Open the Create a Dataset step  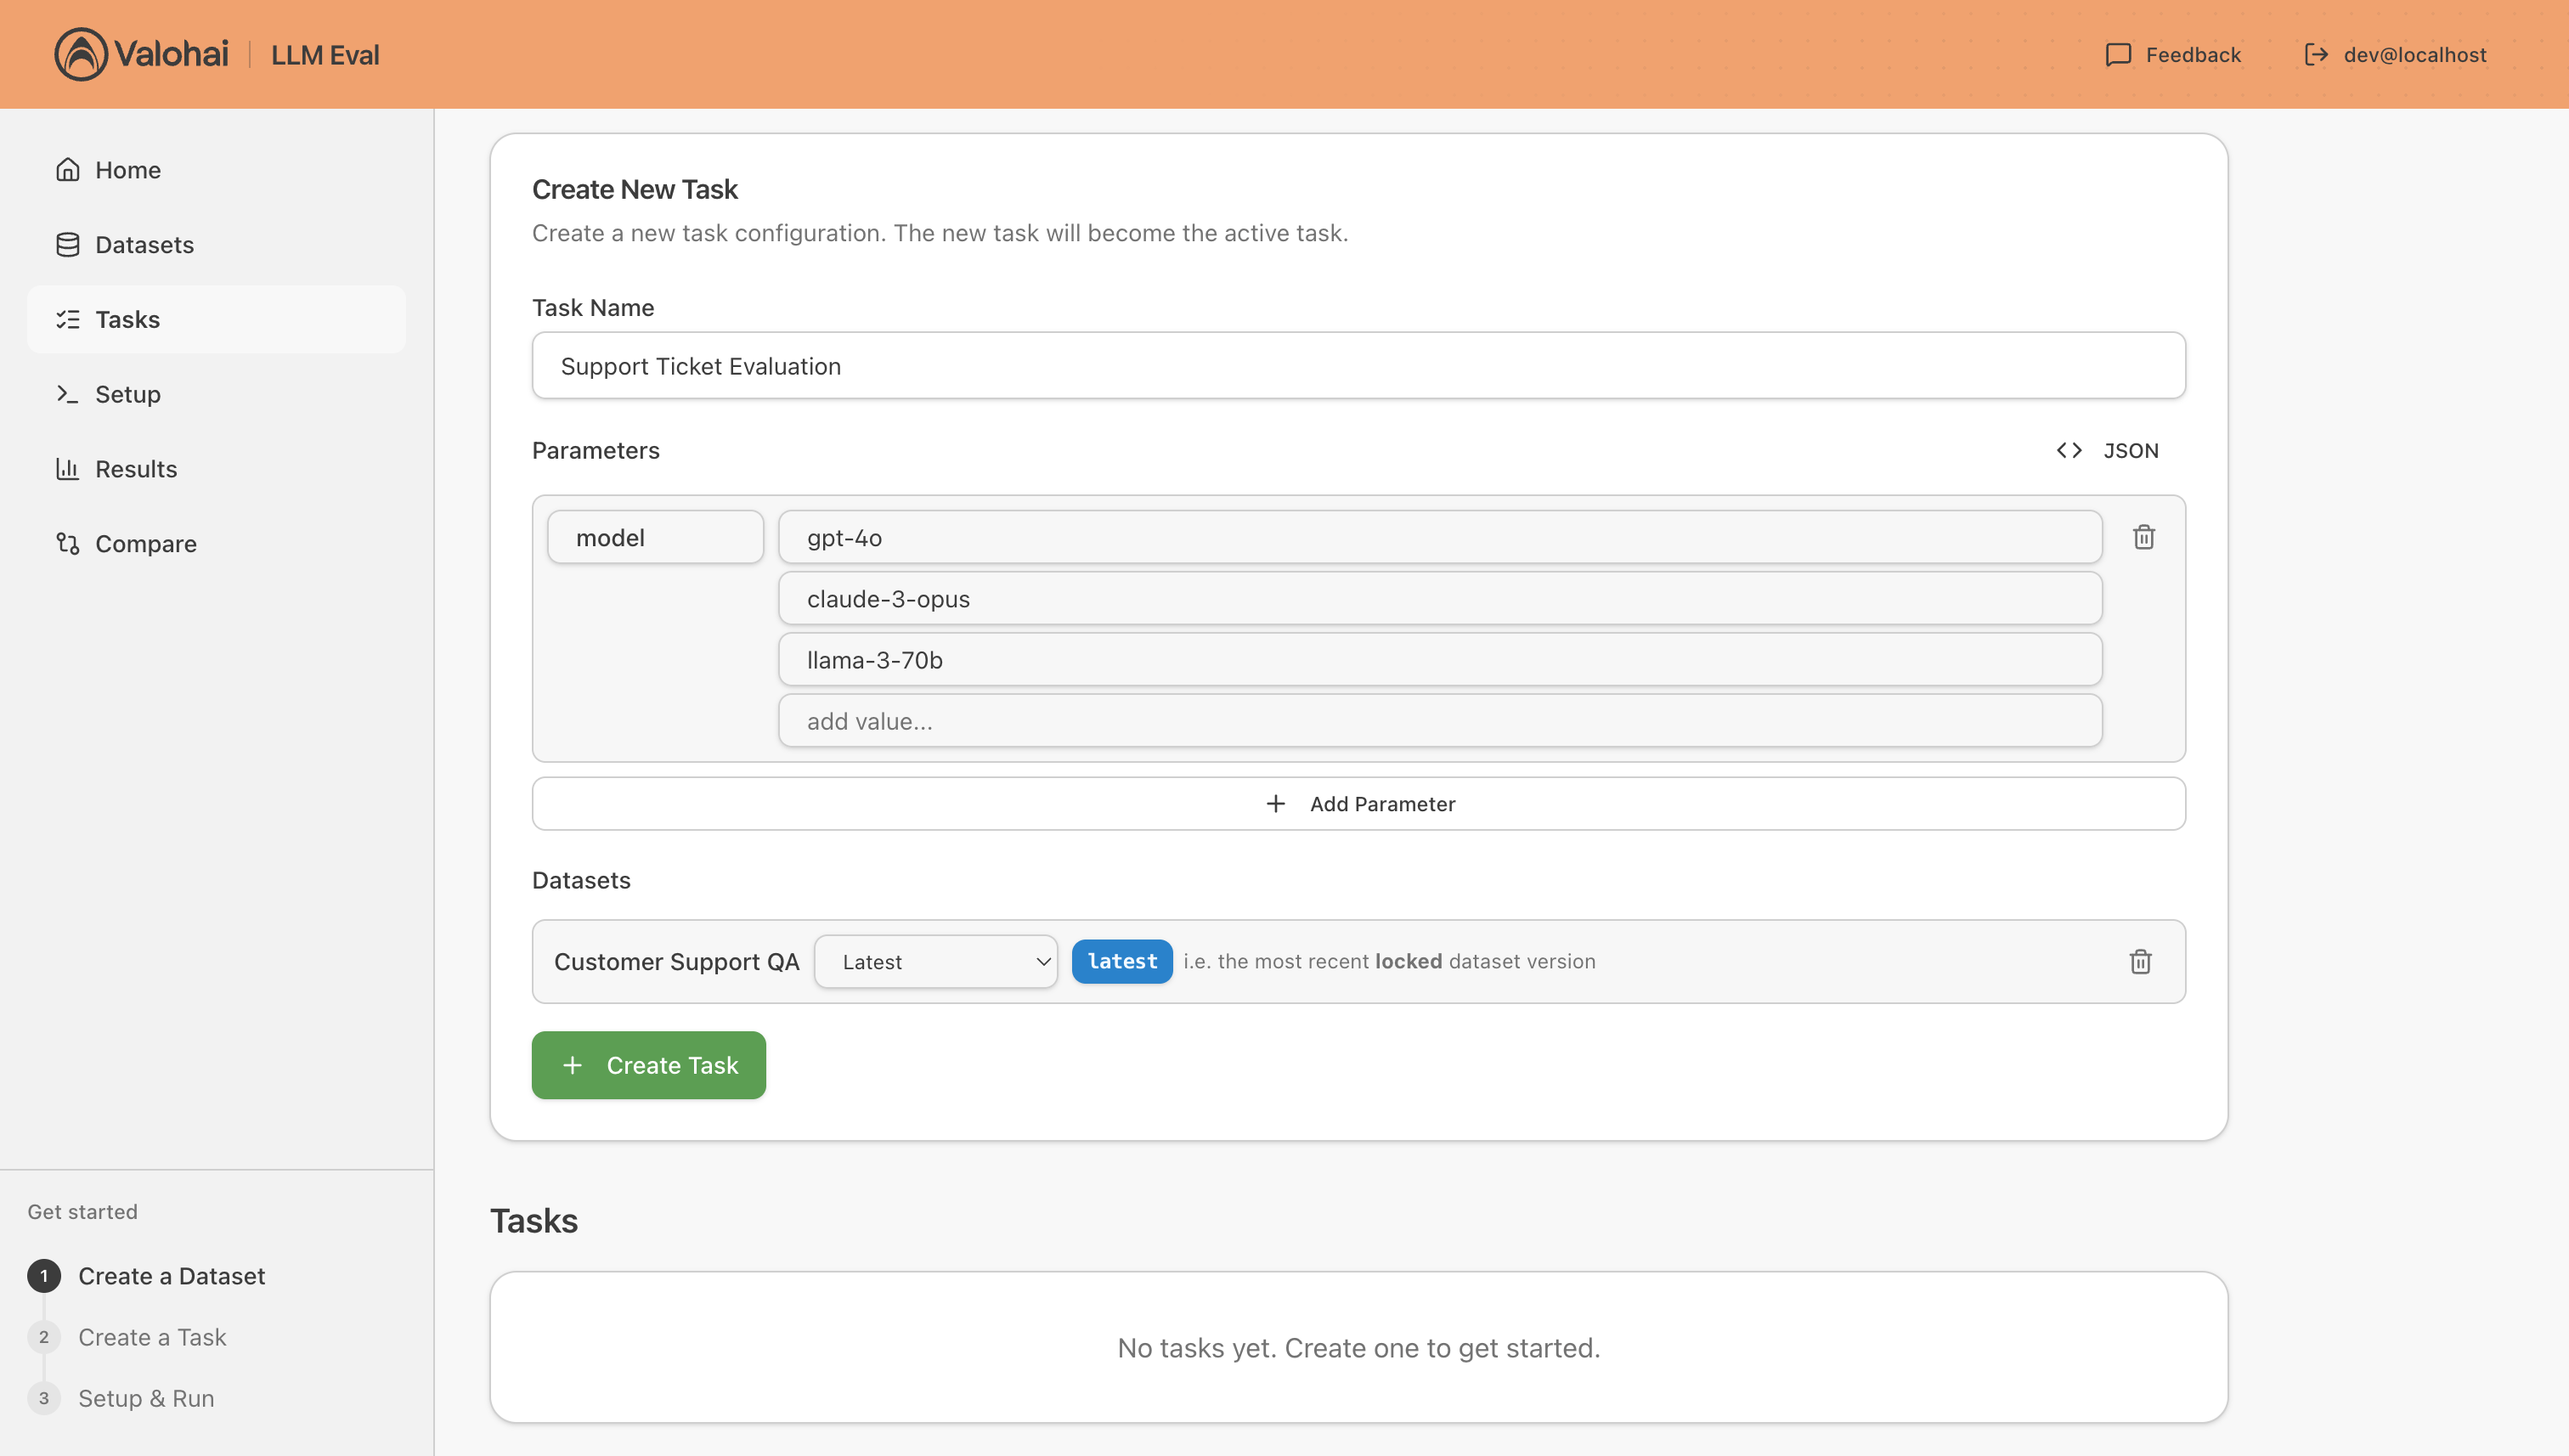171,1276
